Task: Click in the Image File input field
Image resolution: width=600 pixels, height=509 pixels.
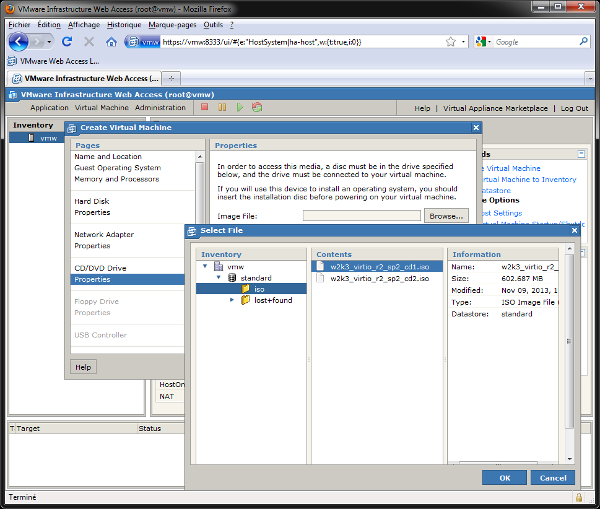Action: (362, 216)
